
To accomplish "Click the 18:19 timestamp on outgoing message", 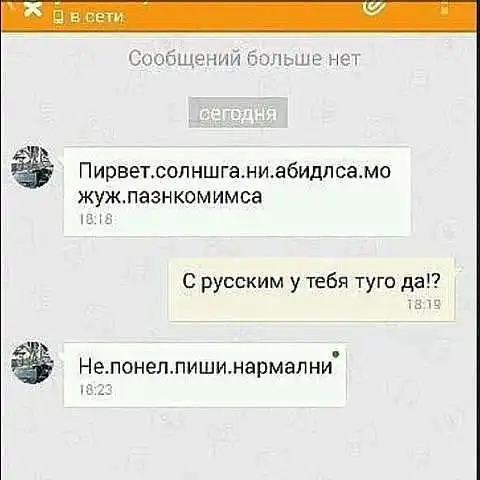I will pyautogui.click(x=424, y=304).
